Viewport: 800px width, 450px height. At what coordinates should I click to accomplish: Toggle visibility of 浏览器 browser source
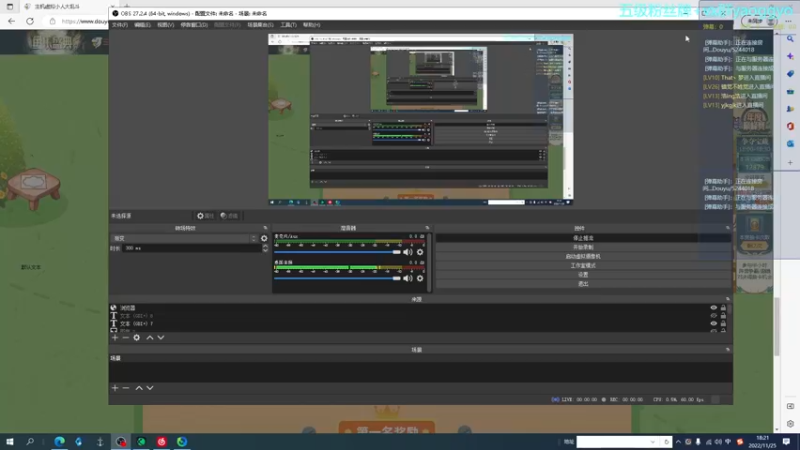713,308
